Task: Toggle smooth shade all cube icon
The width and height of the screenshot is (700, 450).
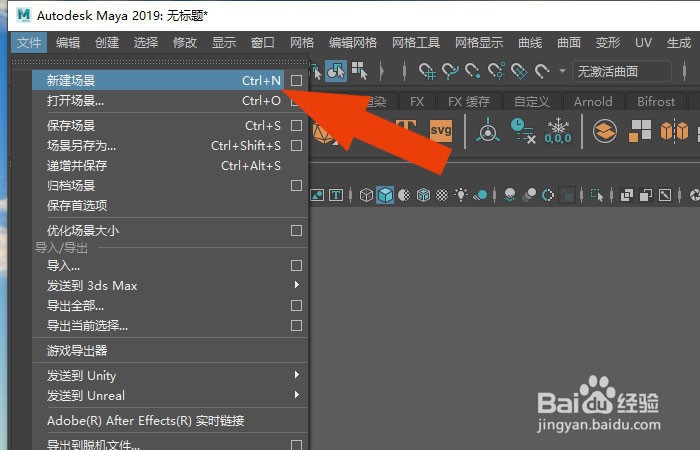Action: 385,195
